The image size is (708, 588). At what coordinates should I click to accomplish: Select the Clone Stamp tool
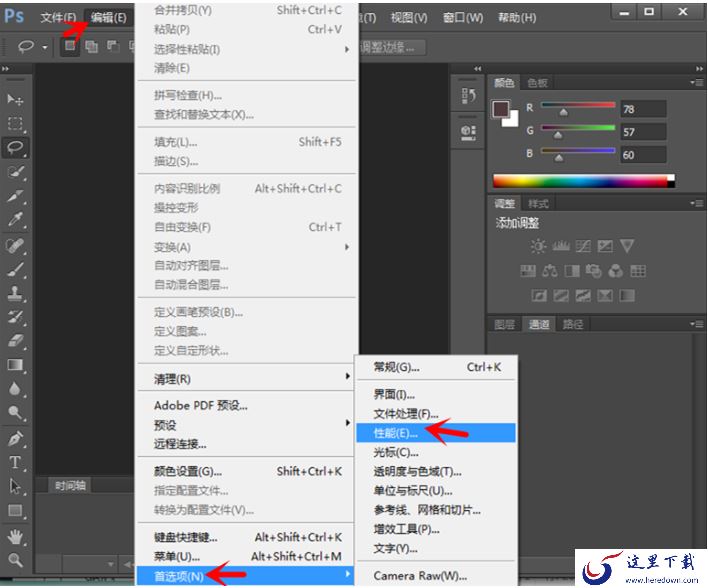tap(15, 293)
